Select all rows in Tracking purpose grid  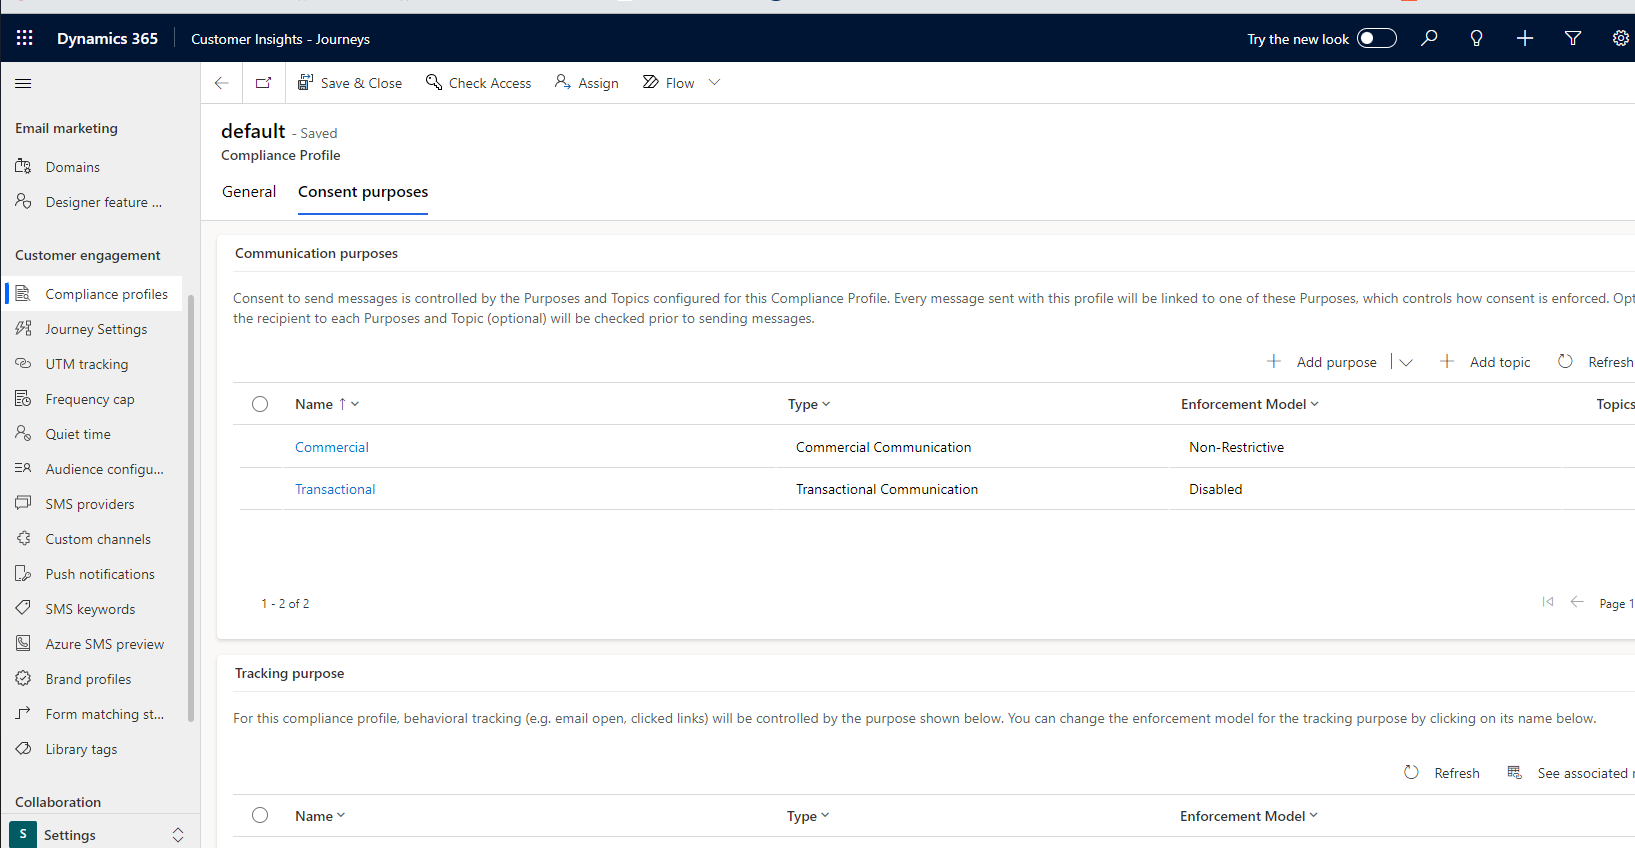260,815
